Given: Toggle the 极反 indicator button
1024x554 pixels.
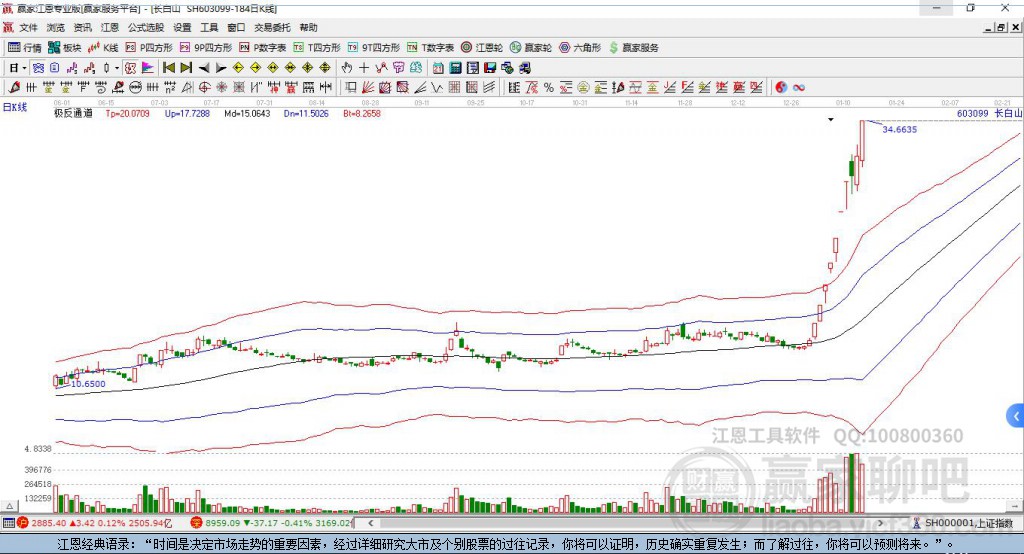Looking at the screenshot, I should [x=131, y=68].
